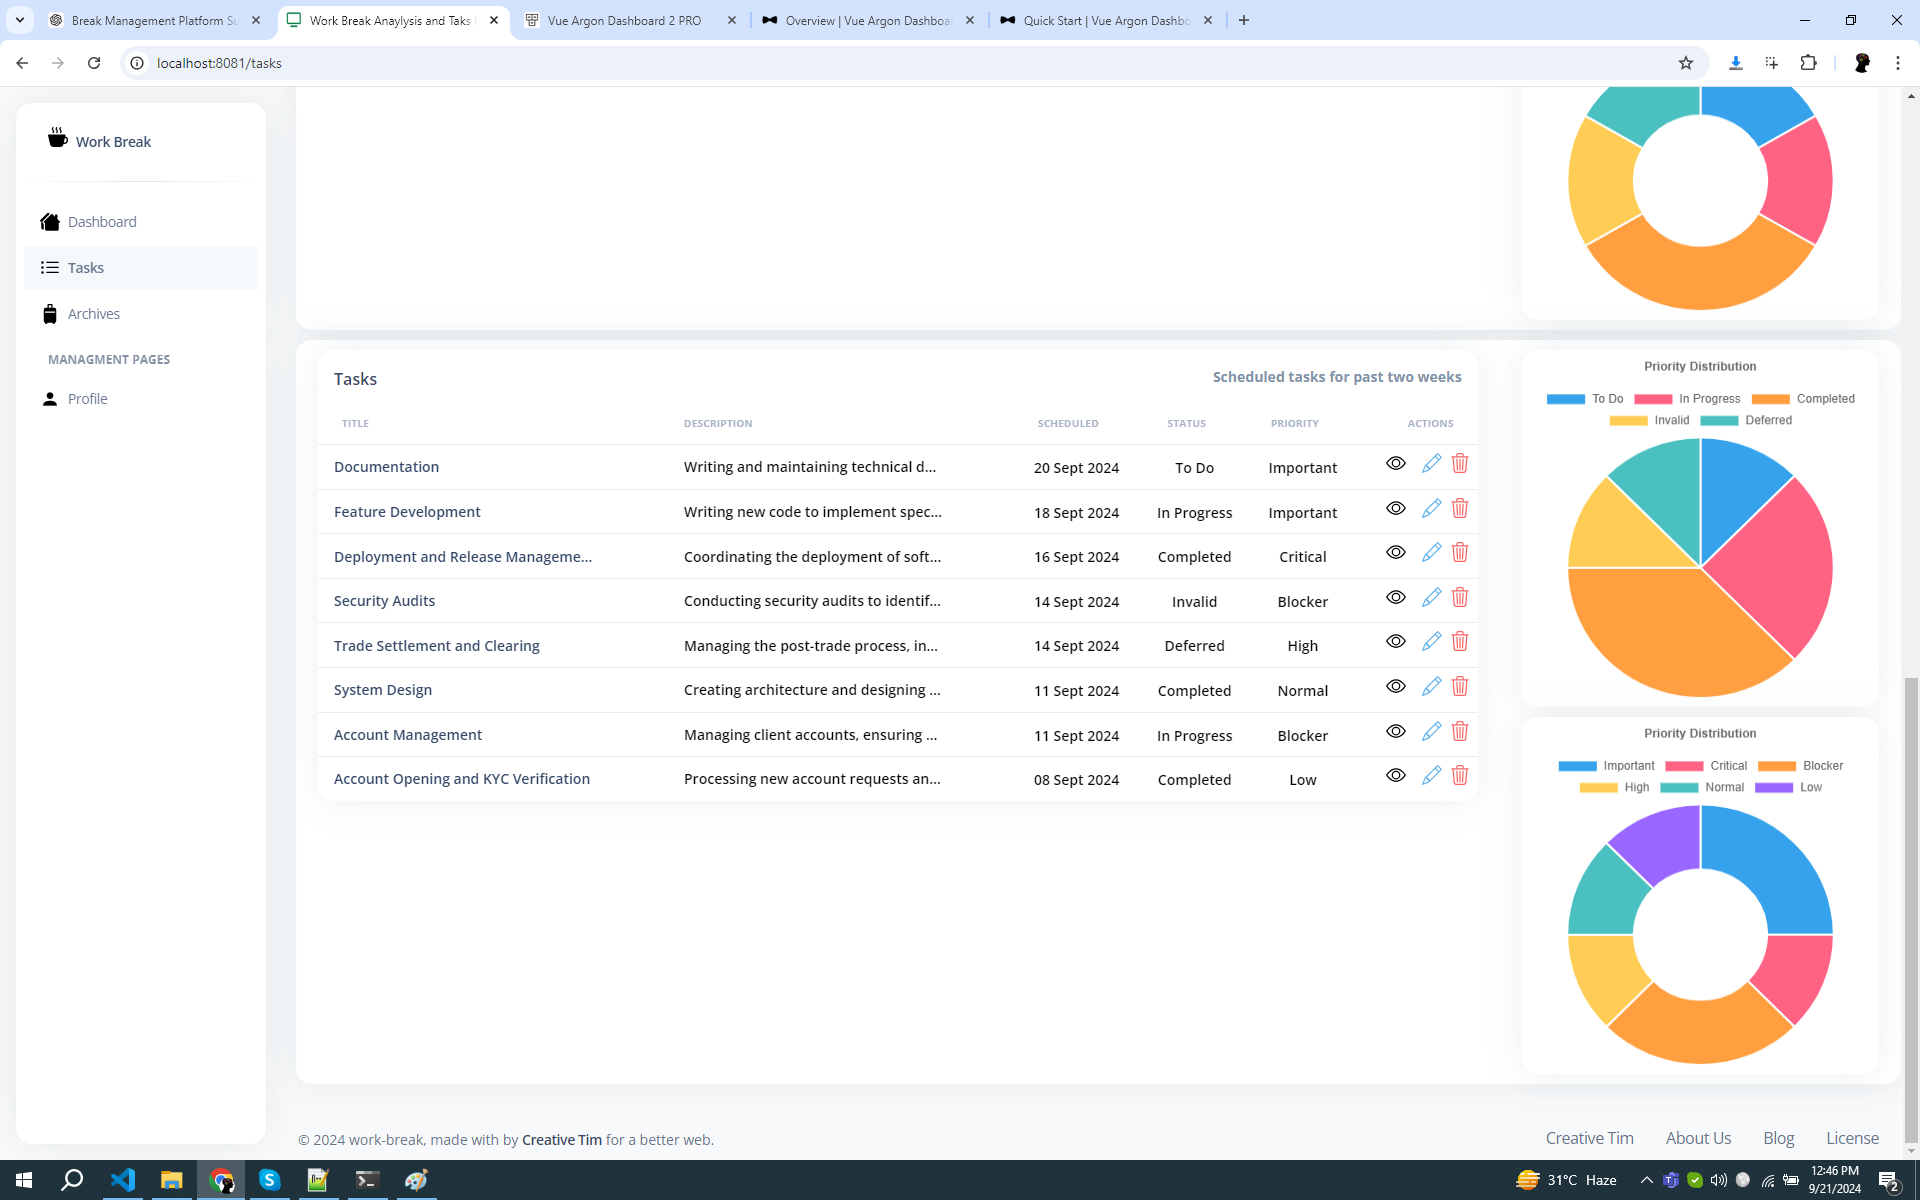The height and width of the screenshot is (1200, 1920).
Task: Toggle Blocker legend swatch in priority chart
Action: [1777, 766]
